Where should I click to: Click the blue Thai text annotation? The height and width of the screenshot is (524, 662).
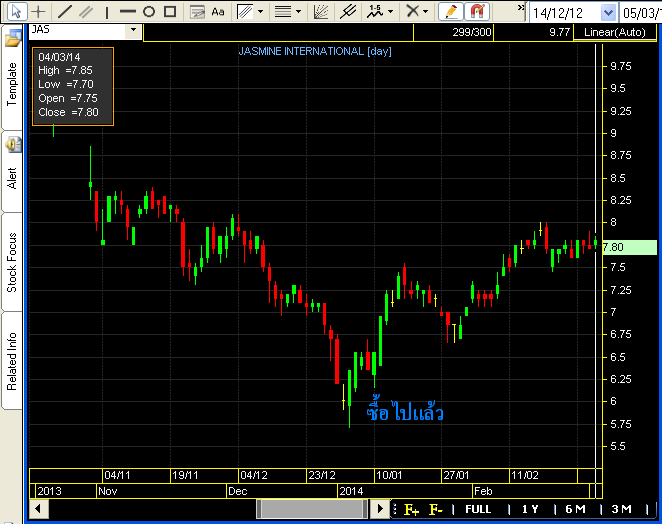(405, 410)
